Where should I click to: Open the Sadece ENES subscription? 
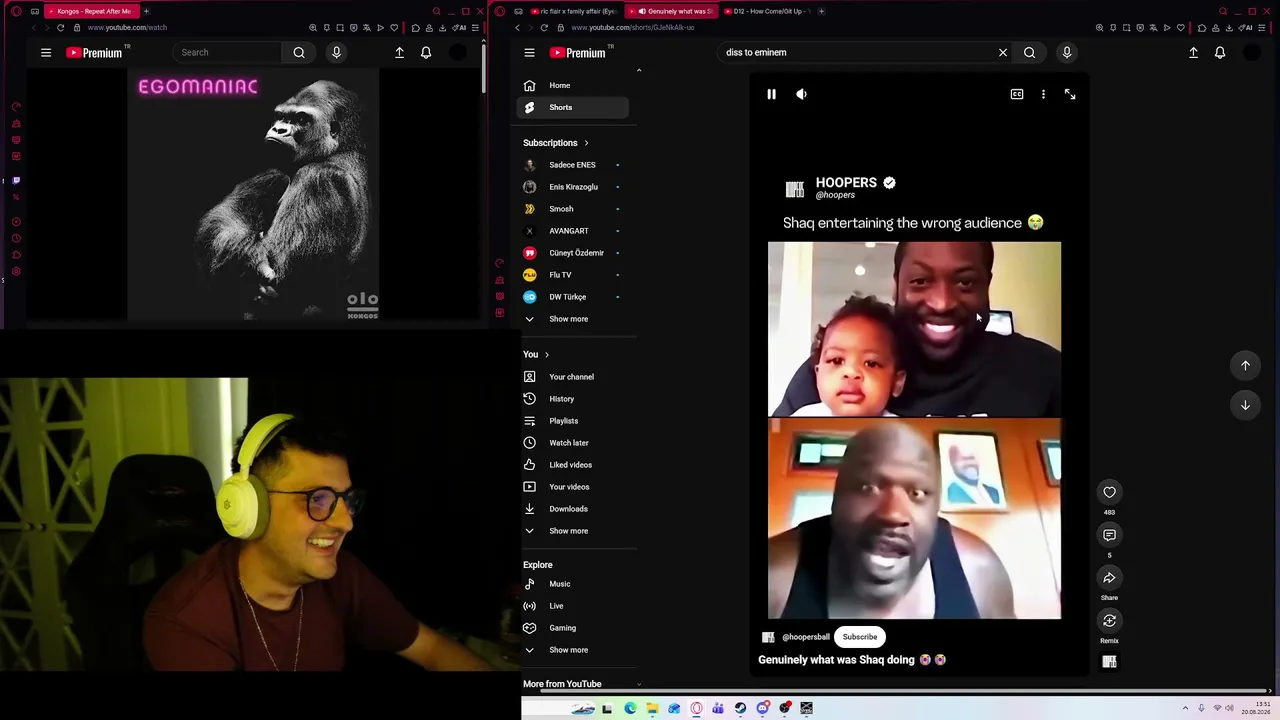(x=573, y=165)
